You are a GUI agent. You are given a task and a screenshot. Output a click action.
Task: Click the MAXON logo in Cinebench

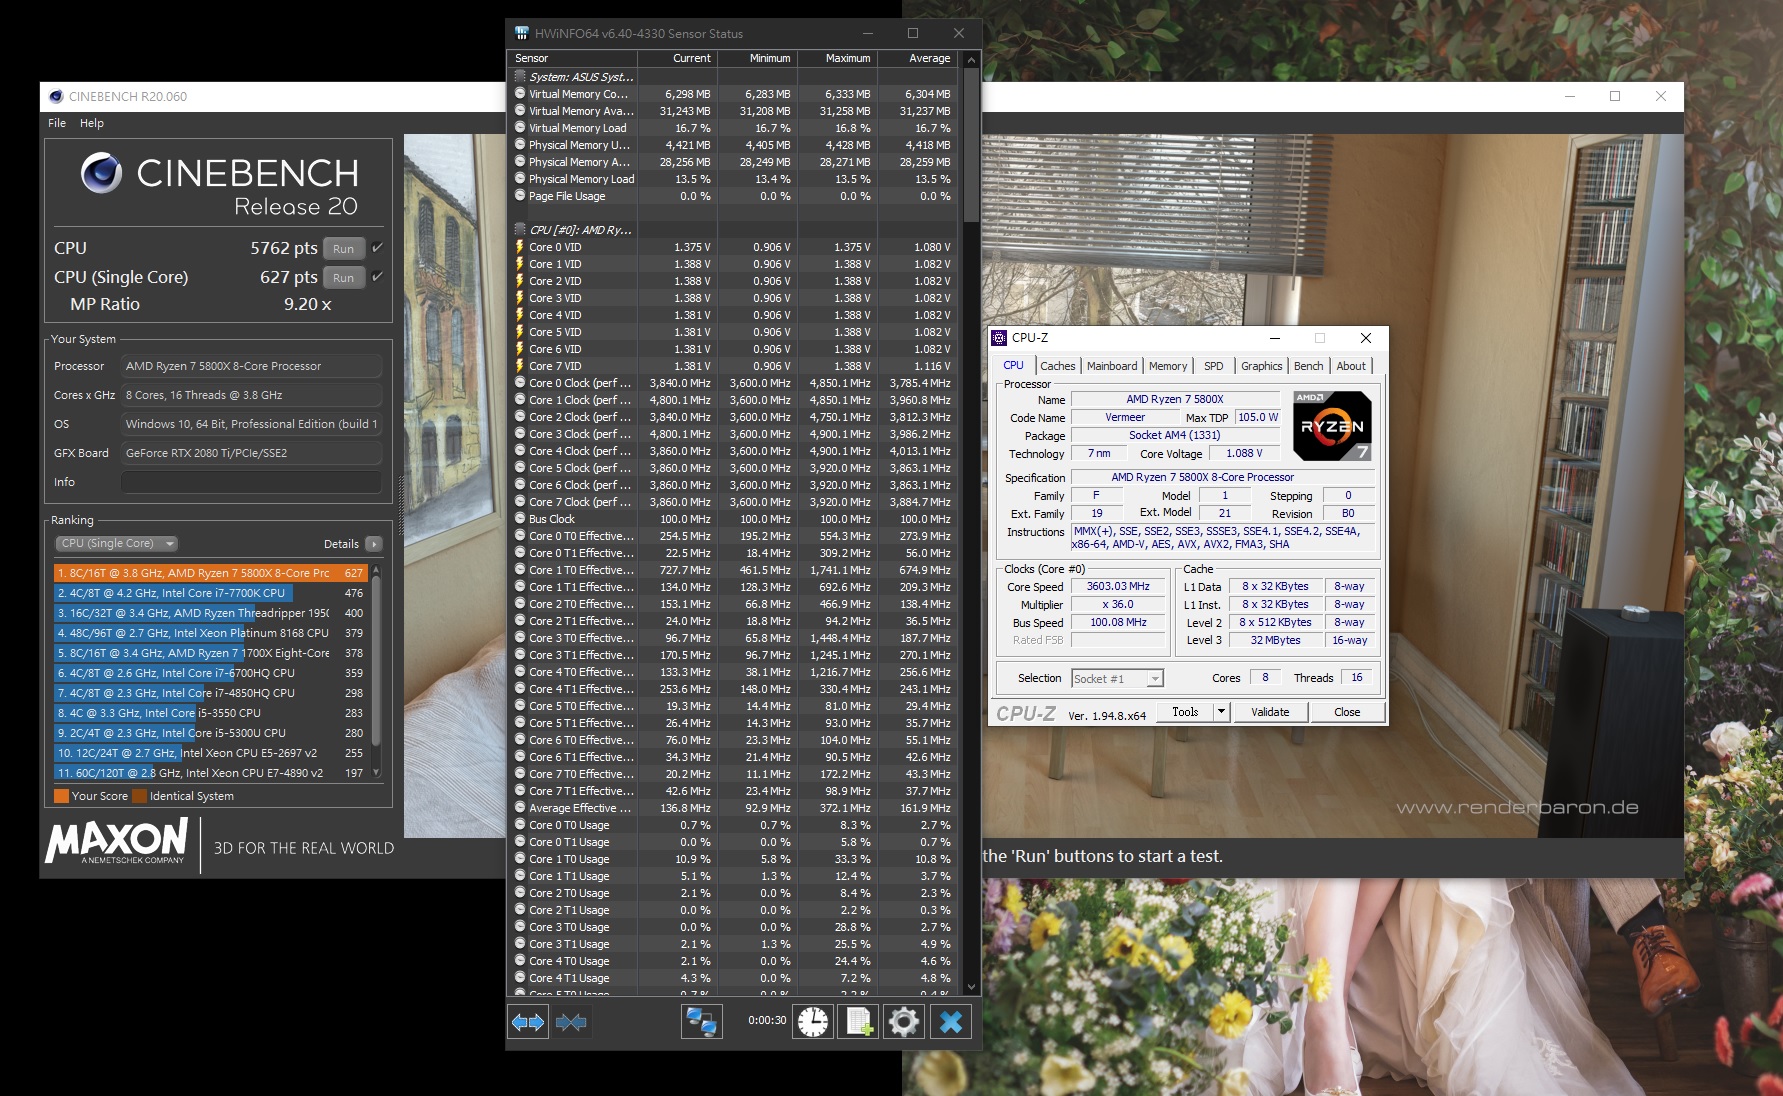[117, 841]
